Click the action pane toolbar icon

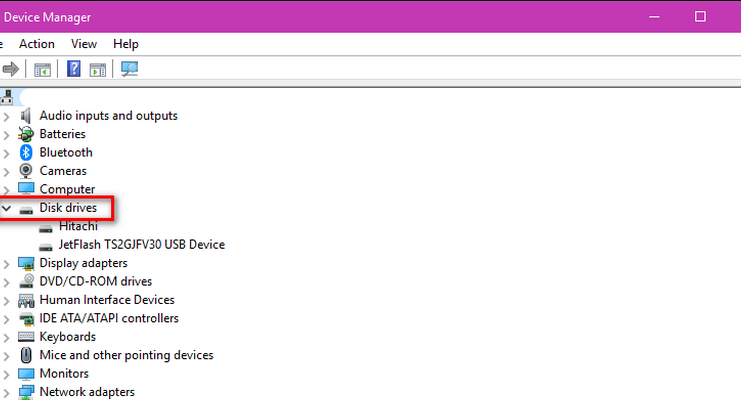pos(98,70)
